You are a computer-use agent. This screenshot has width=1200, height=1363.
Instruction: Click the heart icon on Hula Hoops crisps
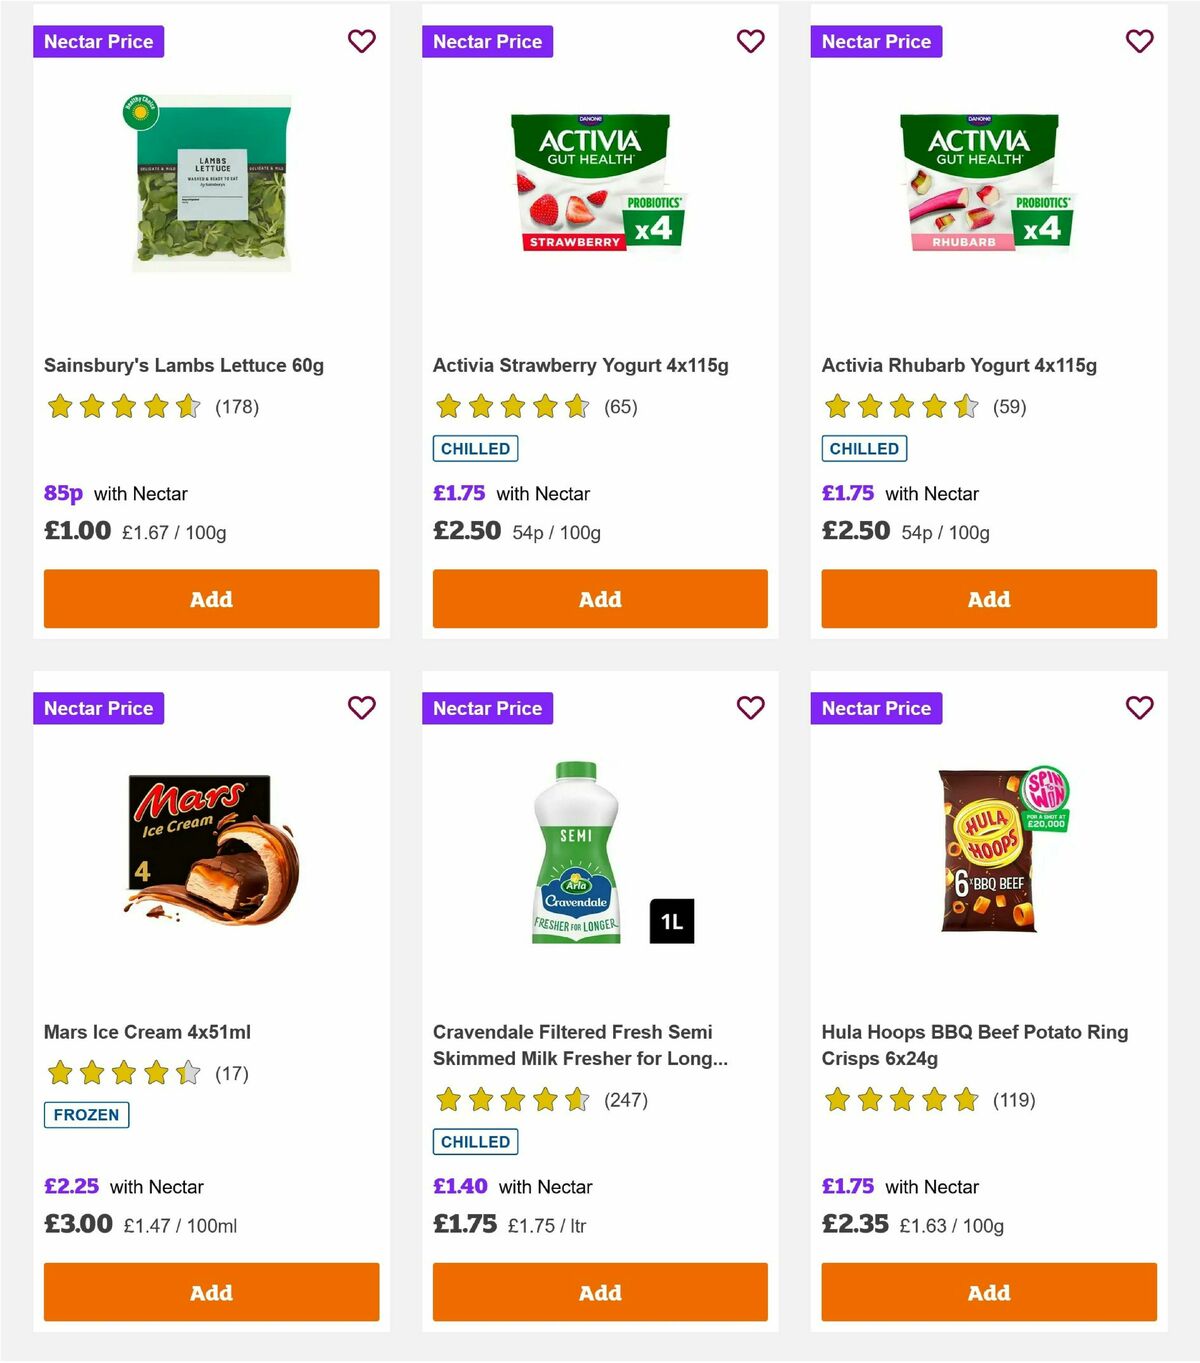click(1139, 707)
